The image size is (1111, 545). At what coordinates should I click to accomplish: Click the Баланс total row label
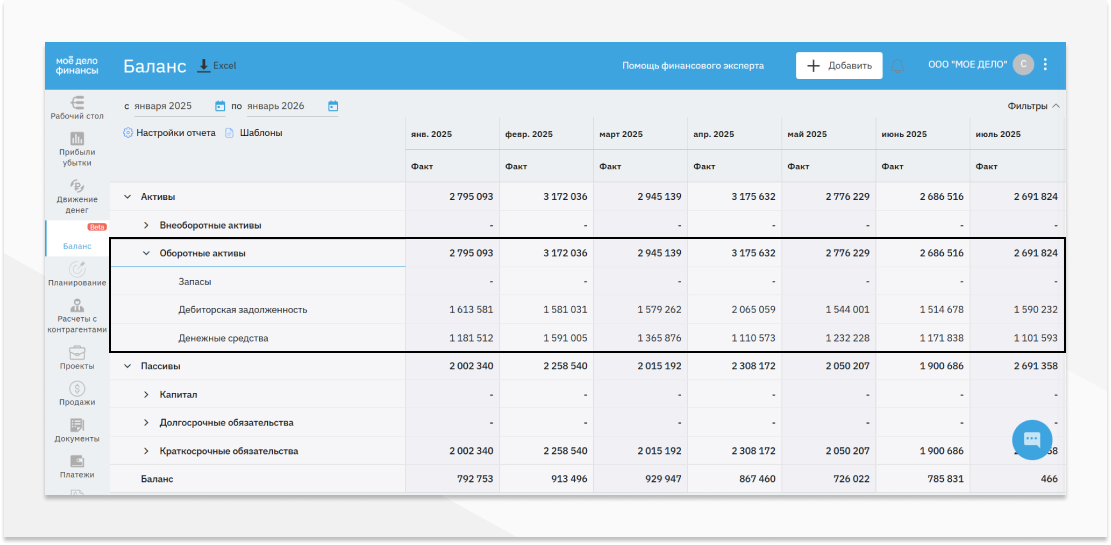(157, 479)
